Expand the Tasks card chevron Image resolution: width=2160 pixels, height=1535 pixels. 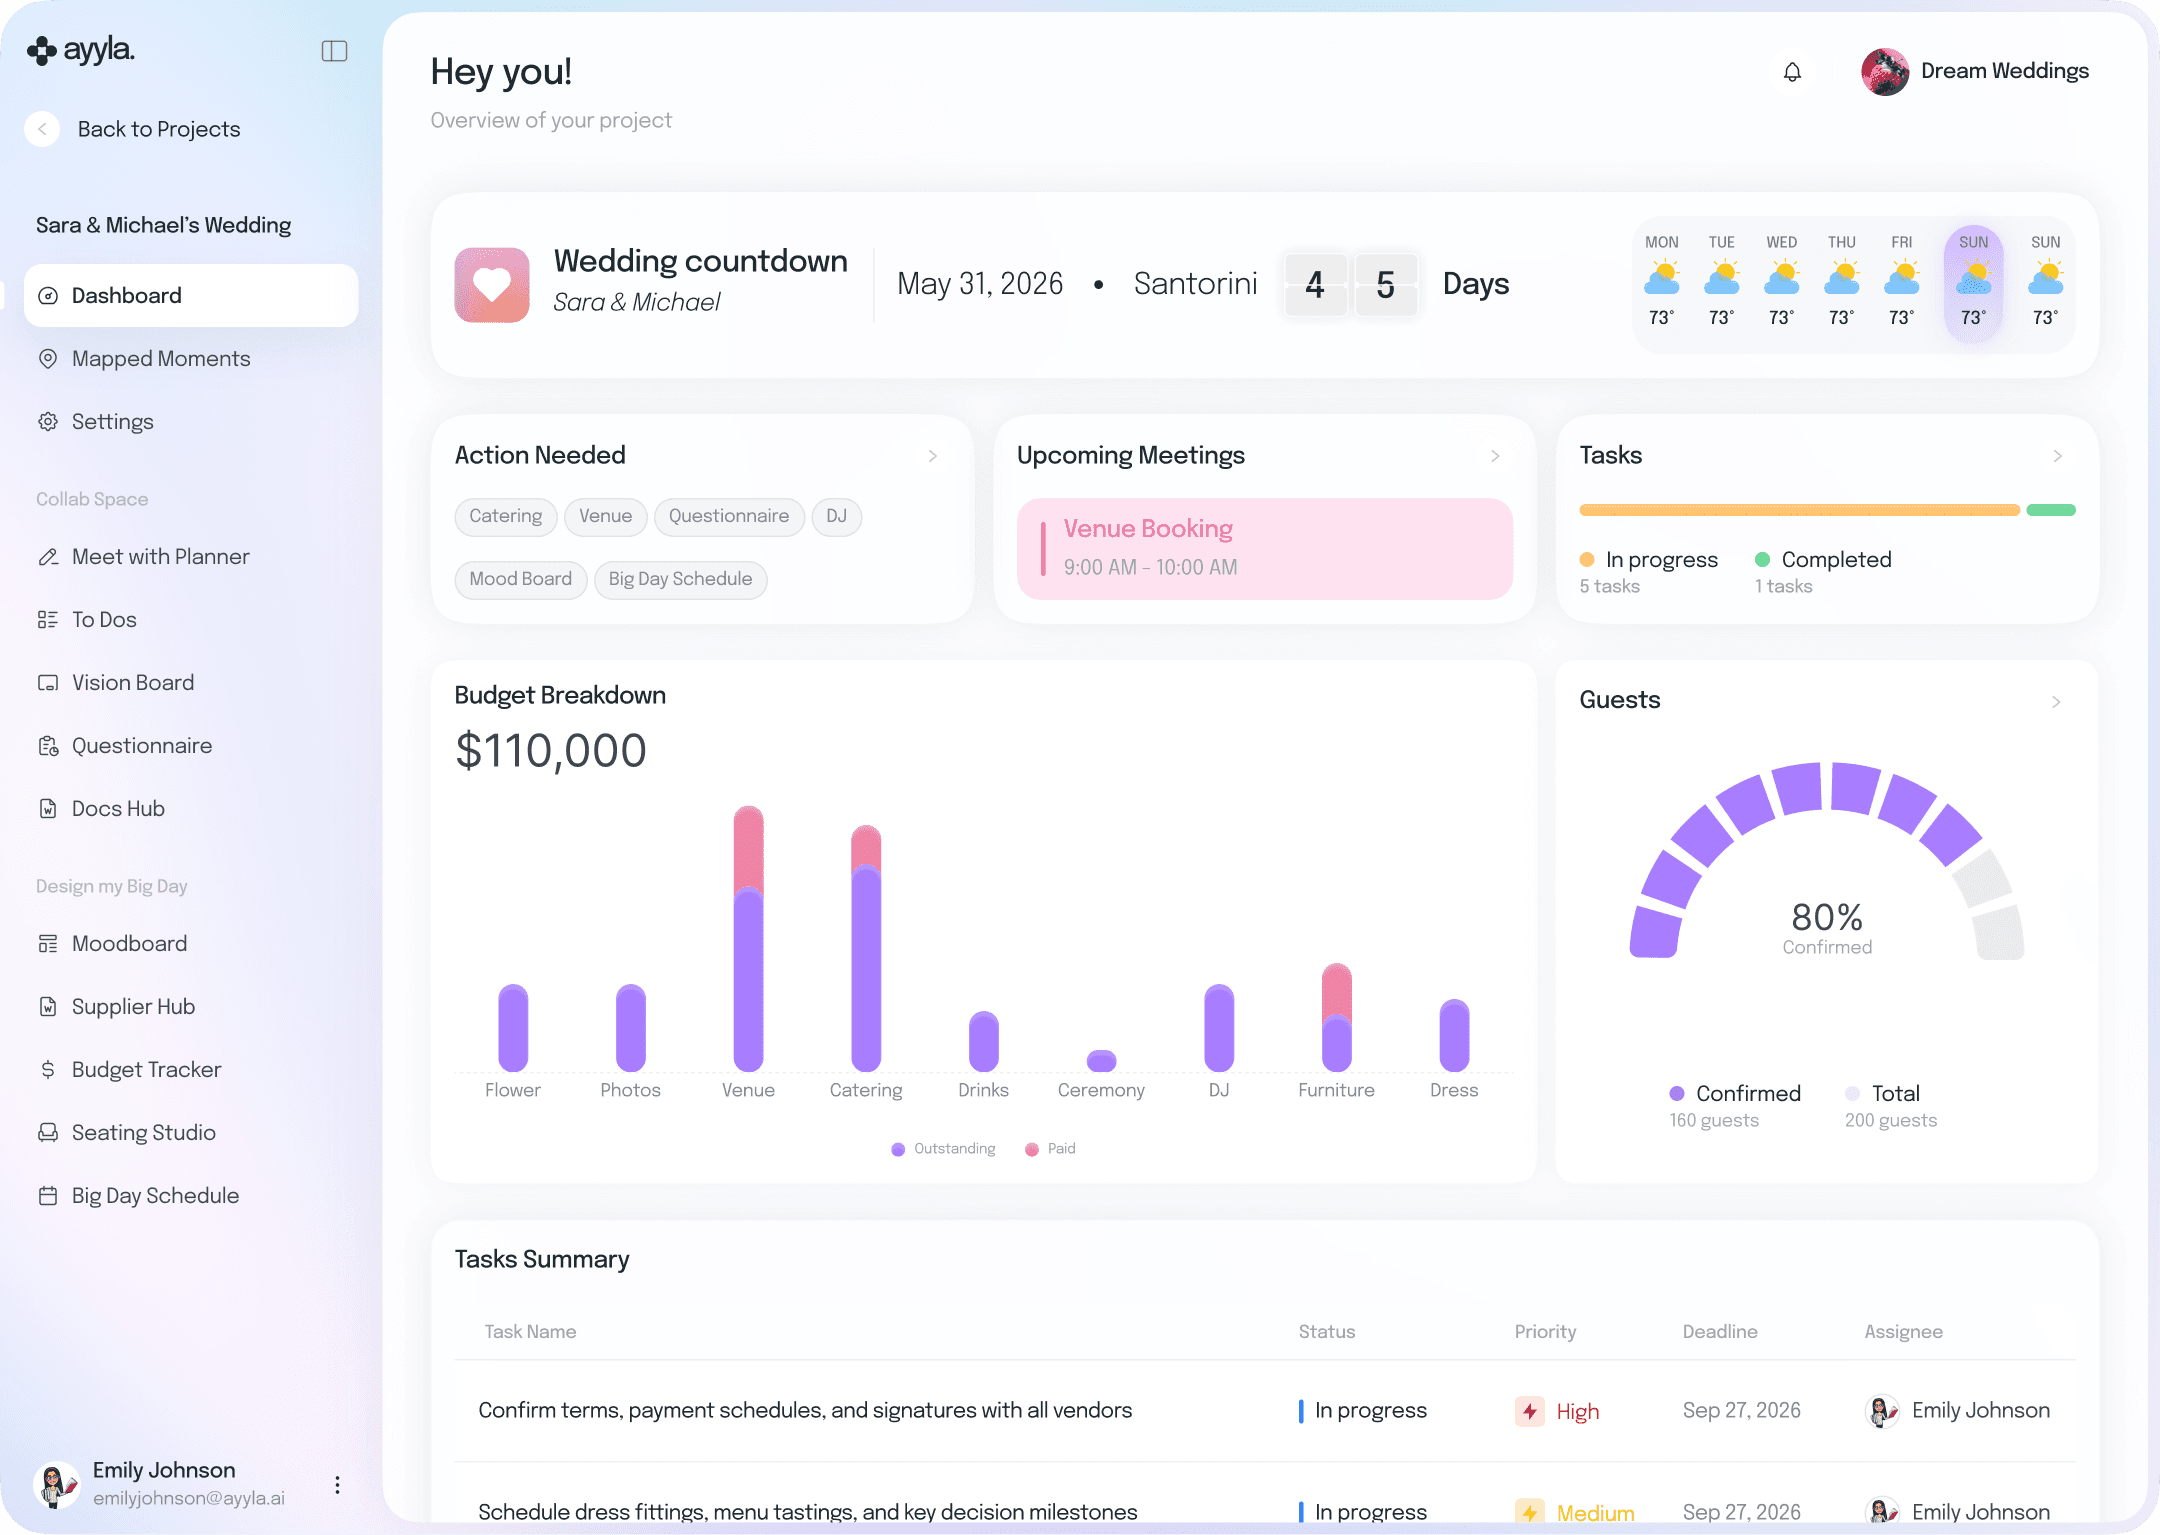2057,456
